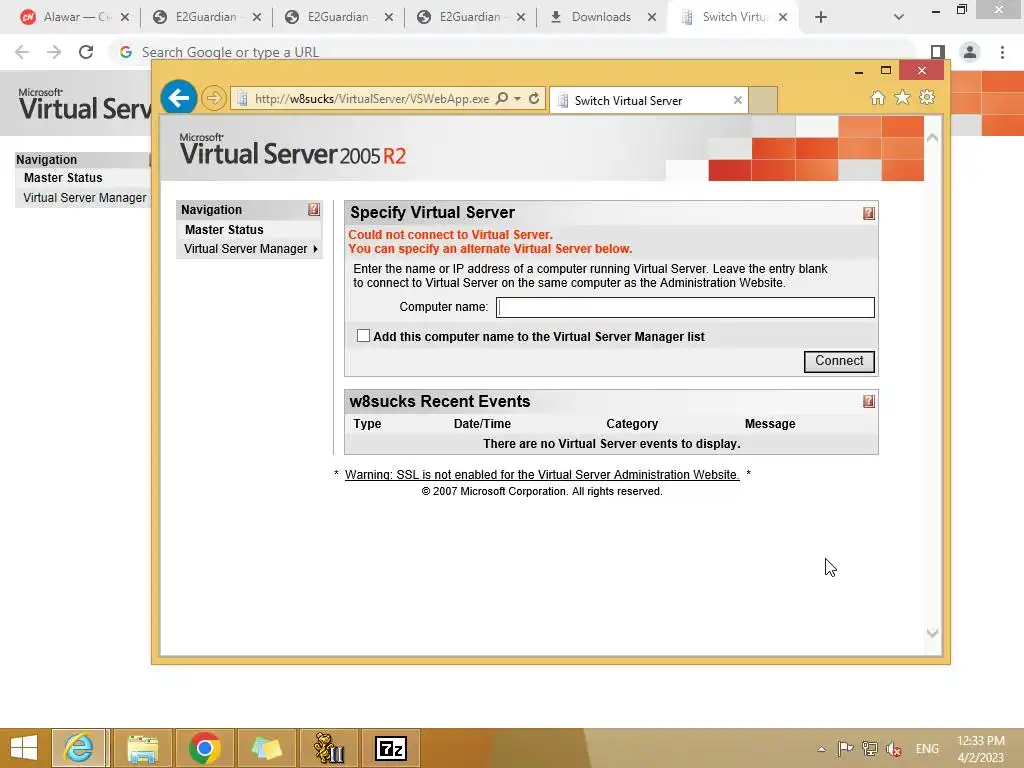Open a new Chrome tab
1024x768 pixels.
point(821,18)
